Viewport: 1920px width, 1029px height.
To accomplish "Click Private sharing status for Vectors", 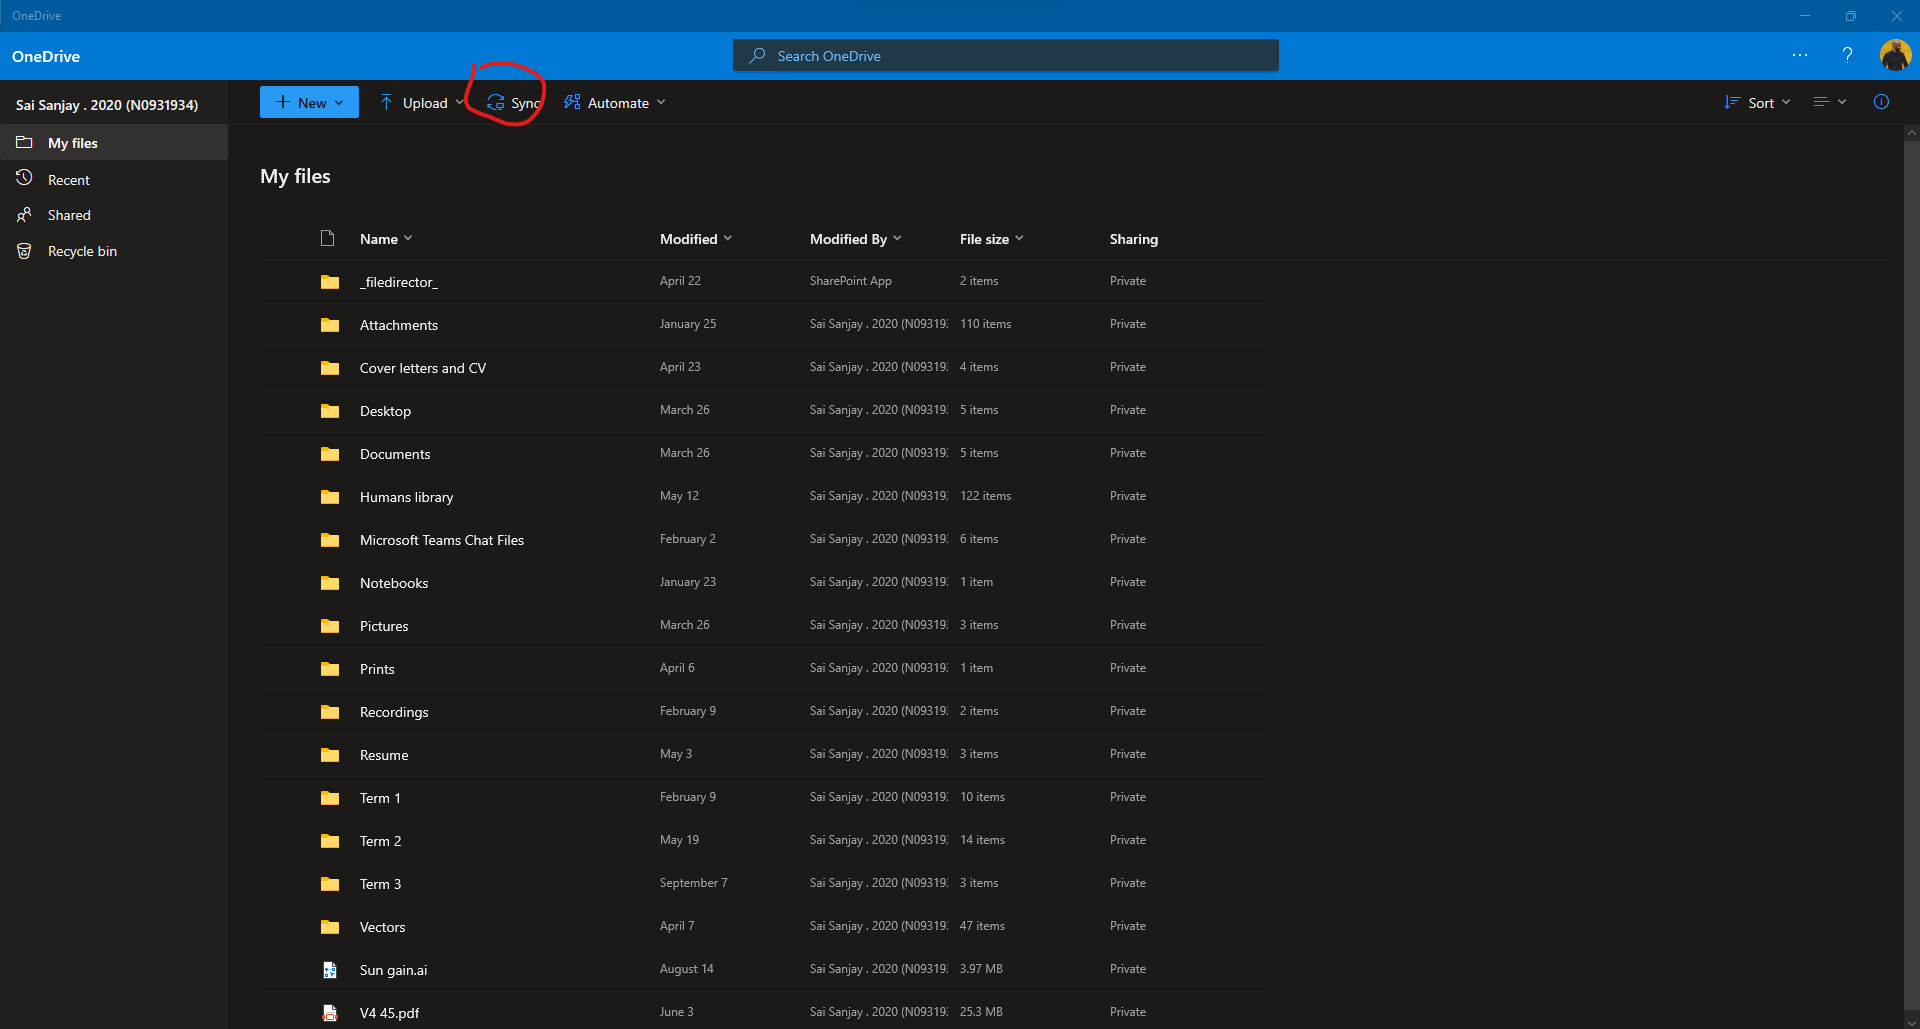I will (x=1128, y=926).
